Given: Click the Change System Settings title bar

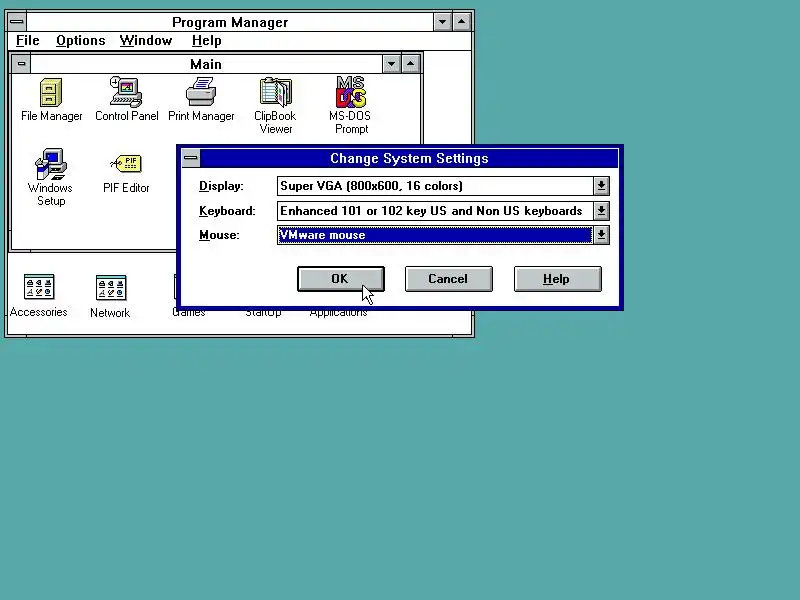Looking at the screenshot, I should pos(409,158).
